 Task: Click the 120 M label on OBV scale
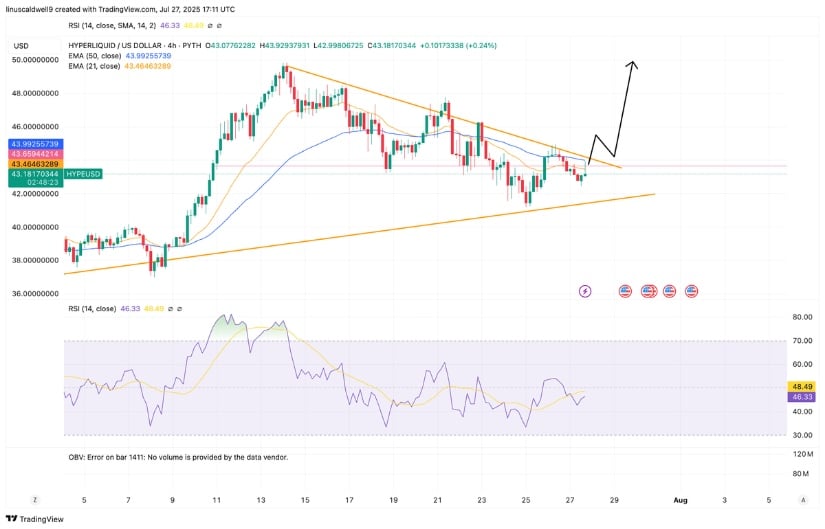pyautogui.click(x=803, y=454)
